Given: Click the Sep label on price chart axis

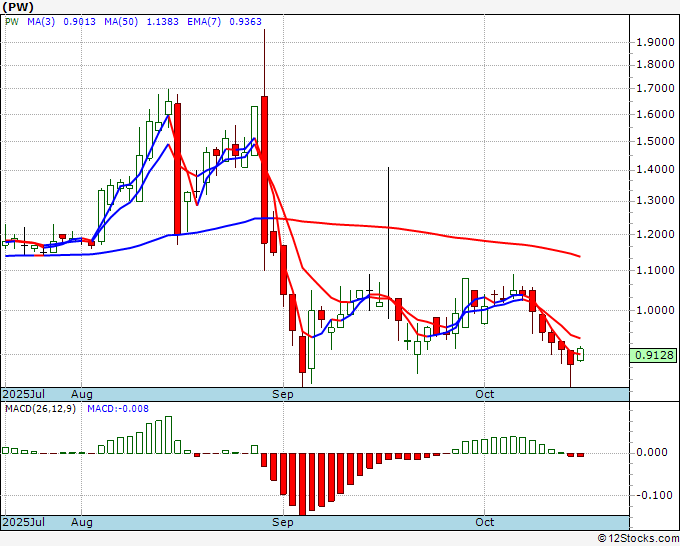Looking at the screenshot, I should 283,394.
